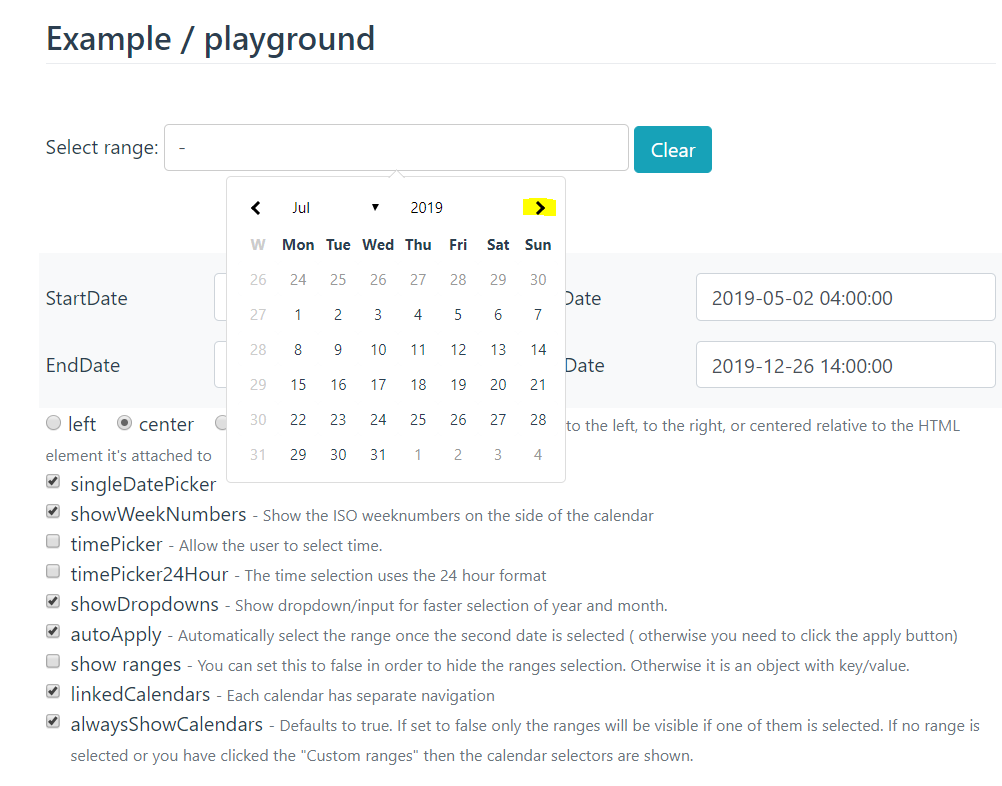This screenshot has width=1002, height=786.
Task: Open the Jul month dropdown
Action: click(301, 207)
